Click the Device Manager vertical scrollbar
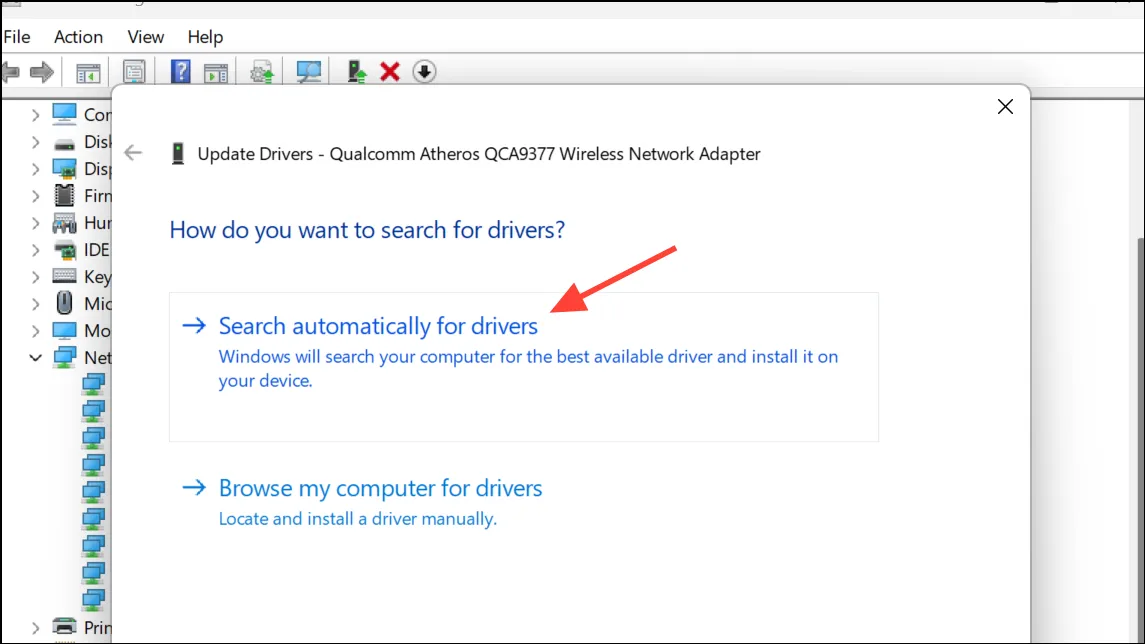The image size is (1145, 644). [x=1141, y=440]
